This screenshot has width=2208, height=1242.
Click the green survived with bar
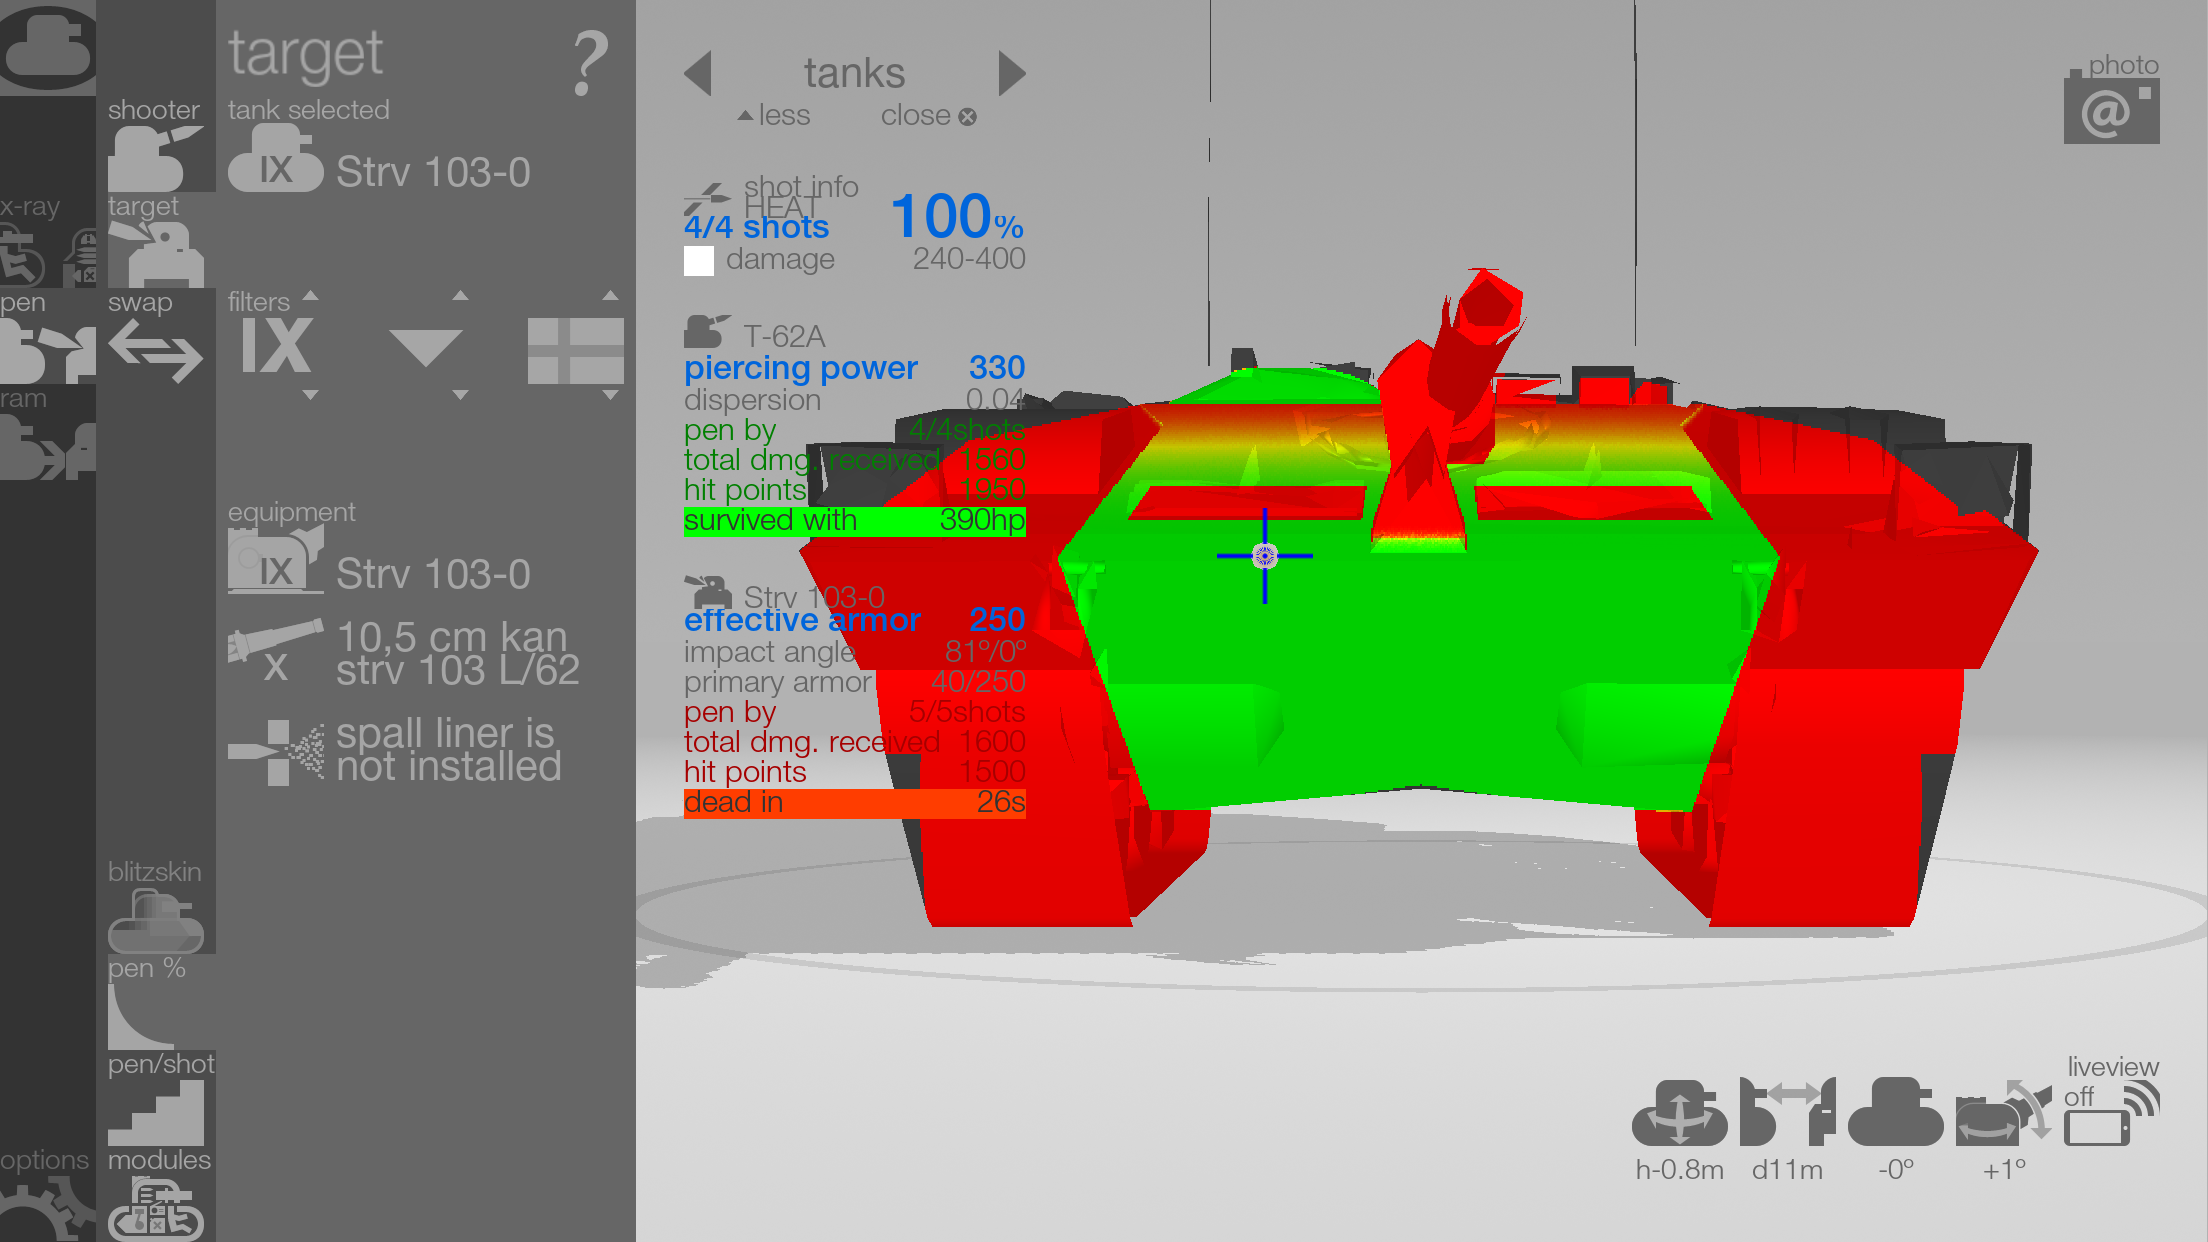point(854,521)
